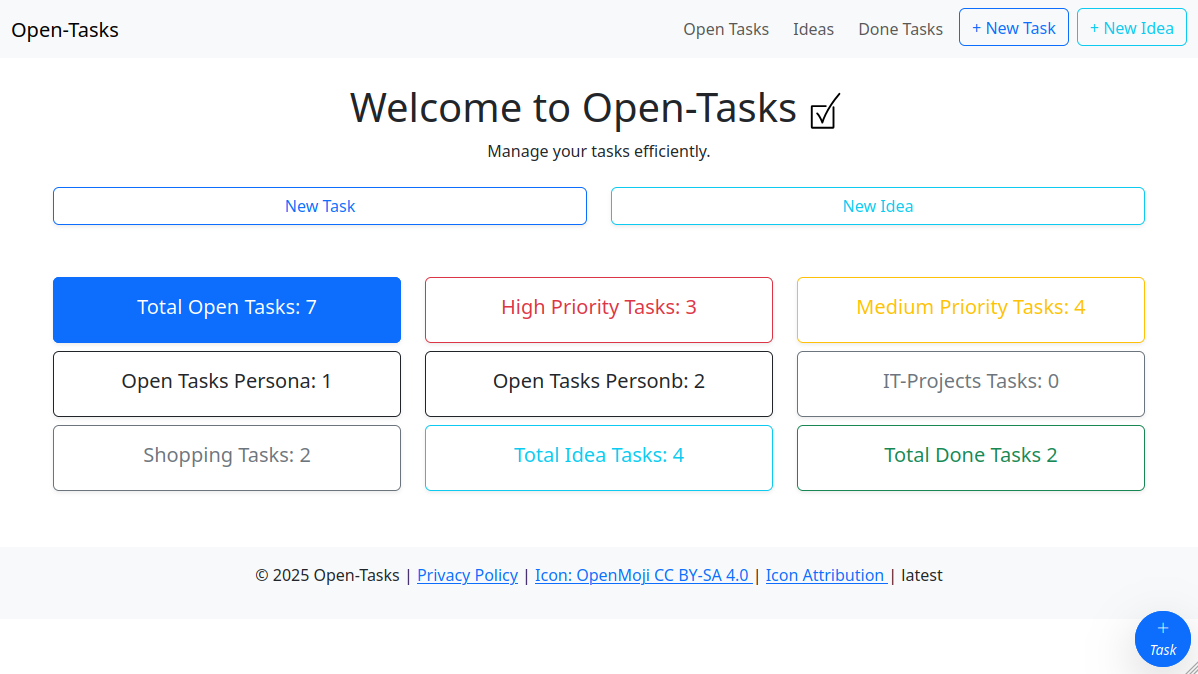1198x674 pixels.
Task: Click the Total Idea Tasks: 4 card
Action: pyautogui.click(x=598, y=457)
